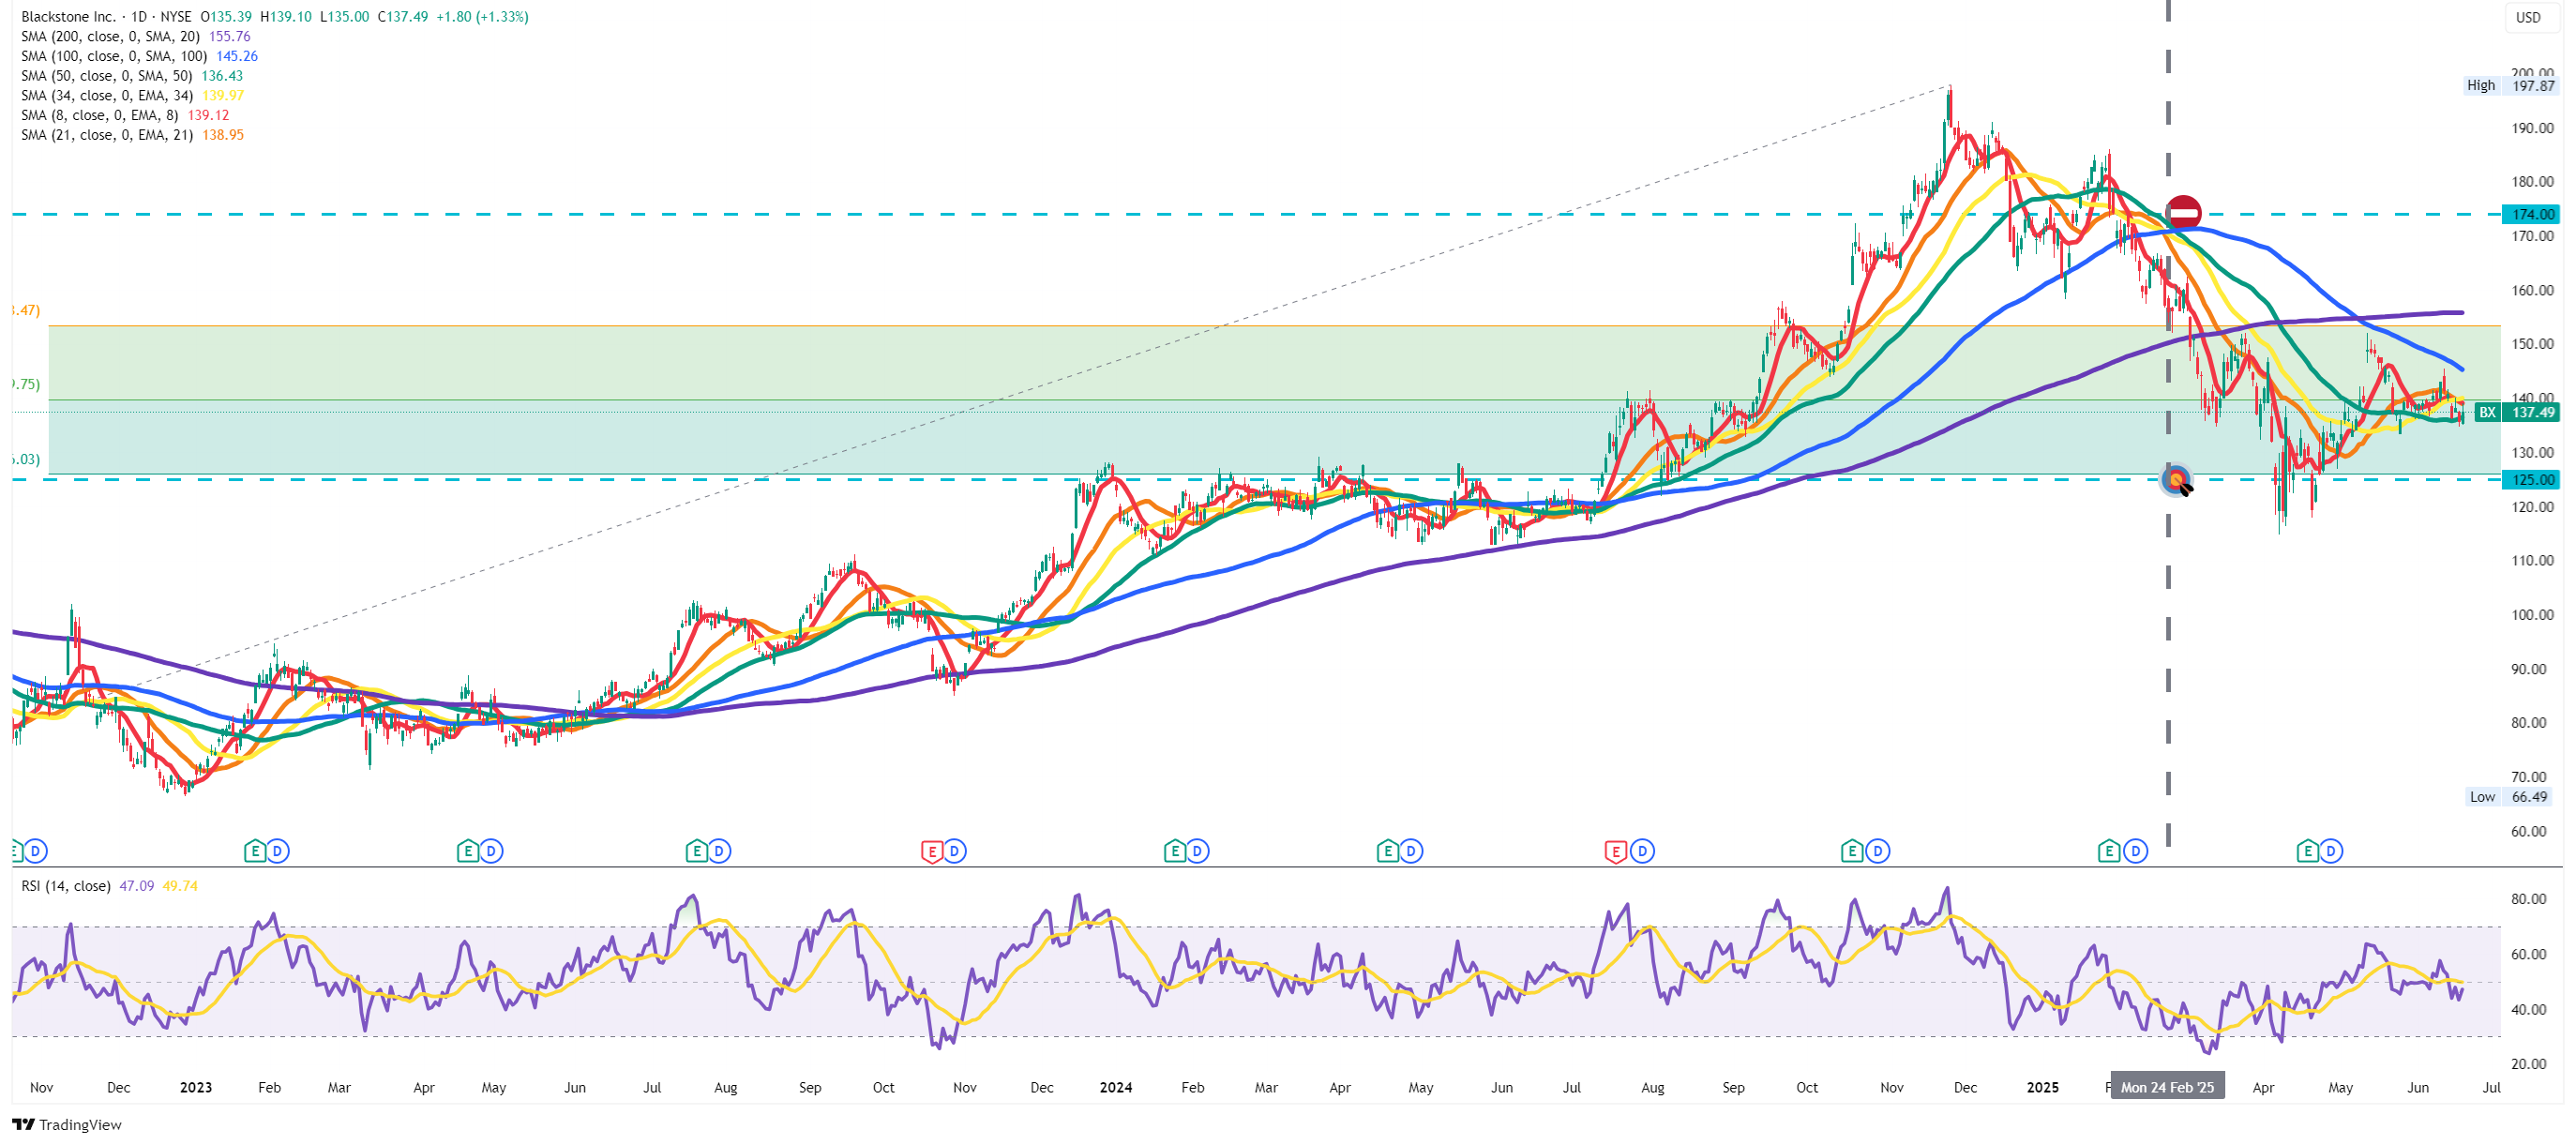
Task: Click the High 197.87 label
Action: 2509,86
